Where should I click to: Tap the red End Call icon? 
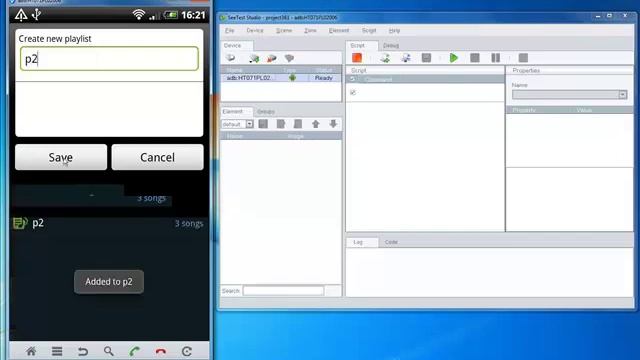(x=161, y=351)
